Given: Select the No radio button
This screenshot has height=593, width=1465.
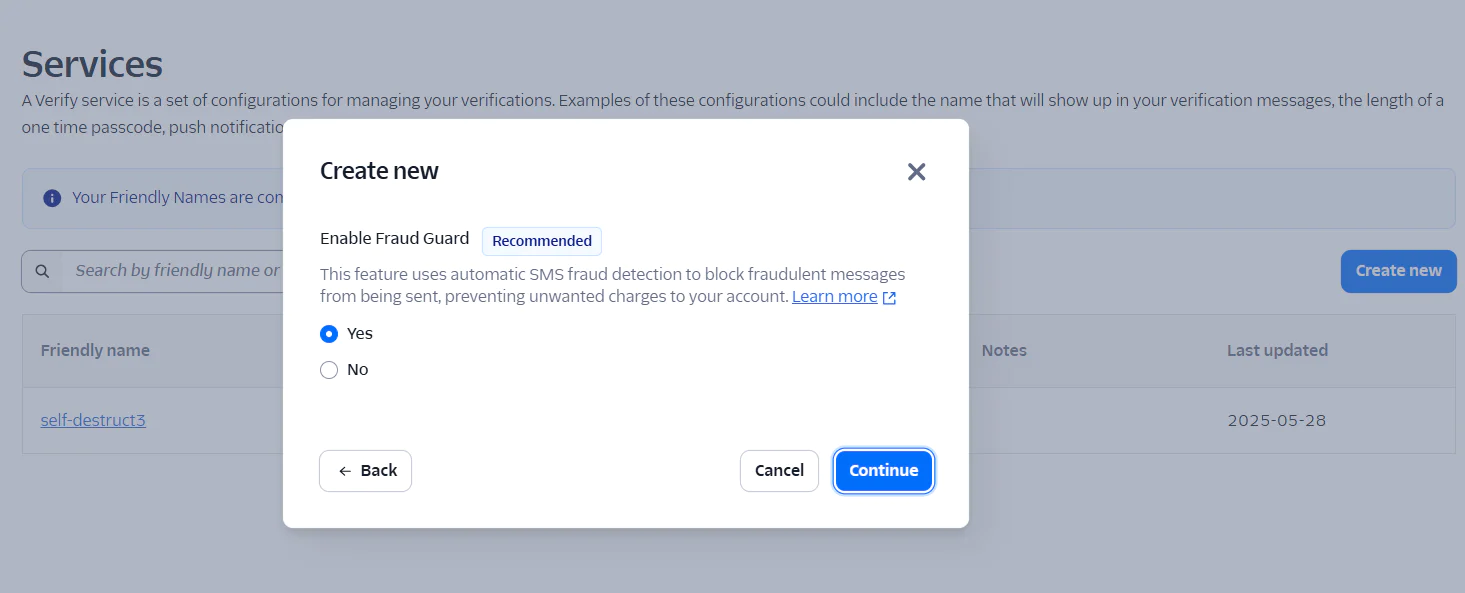Looking at the screenshot, I should pyautogui.click(x=329, y=369).
